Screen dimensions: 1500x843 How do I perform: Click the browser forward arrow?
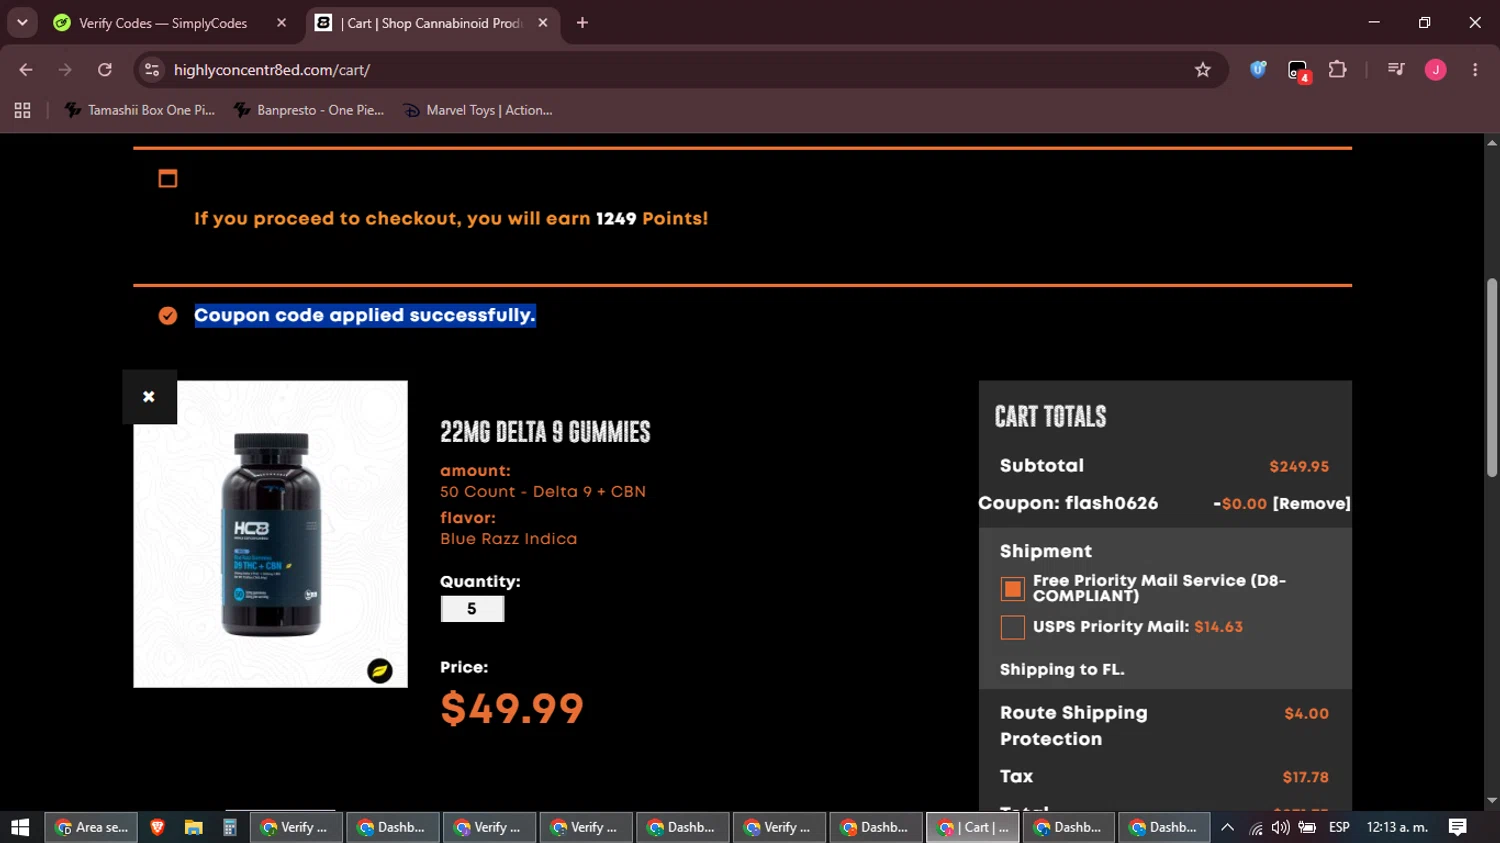[x=65, y=70]
